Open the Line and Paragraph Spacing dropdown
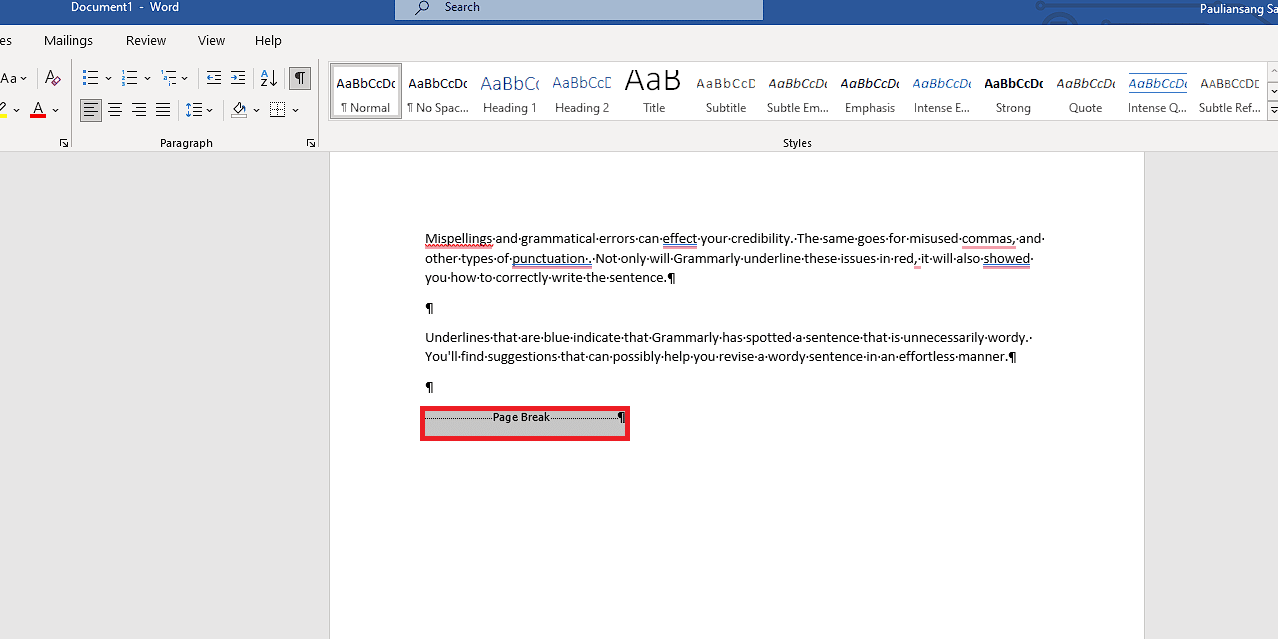 click(198, 110)
